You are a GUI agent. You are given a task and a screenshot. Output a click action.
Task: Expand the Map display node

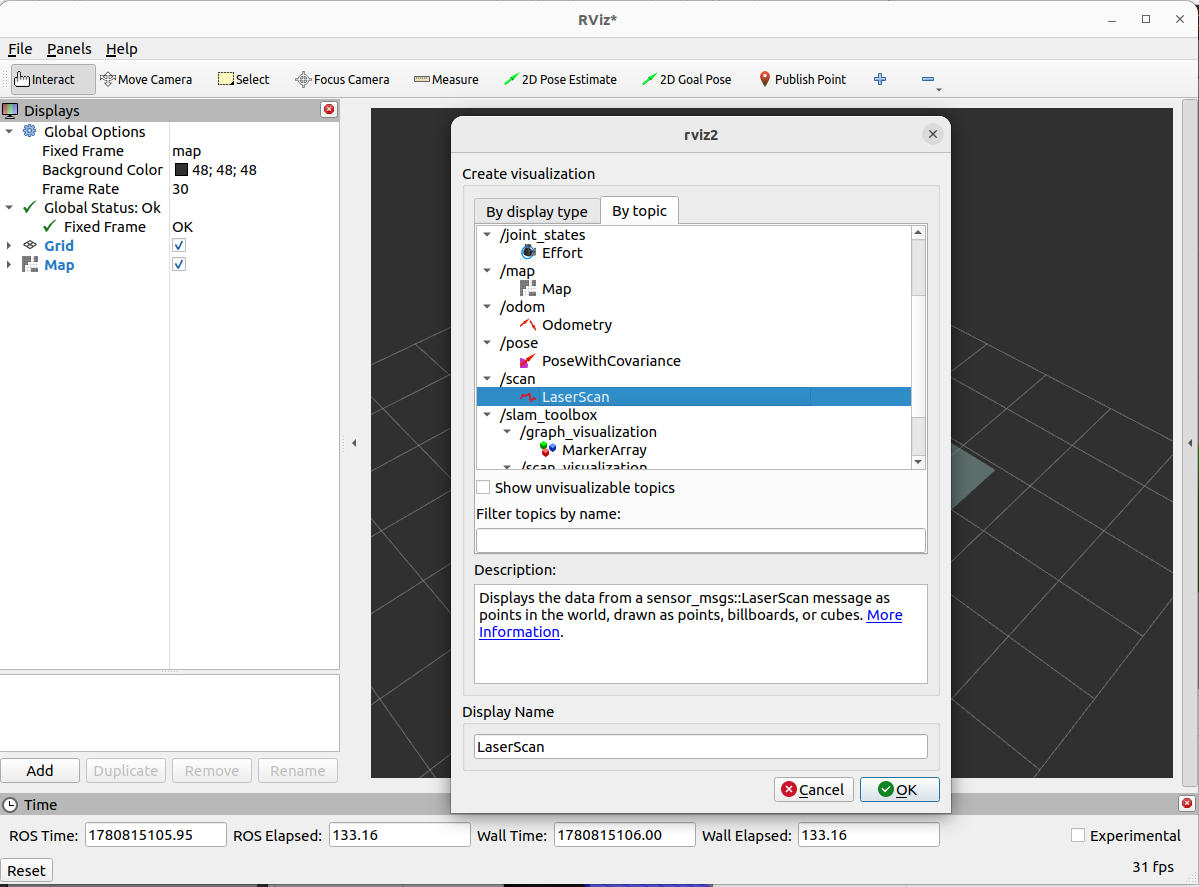click(9, 265)
